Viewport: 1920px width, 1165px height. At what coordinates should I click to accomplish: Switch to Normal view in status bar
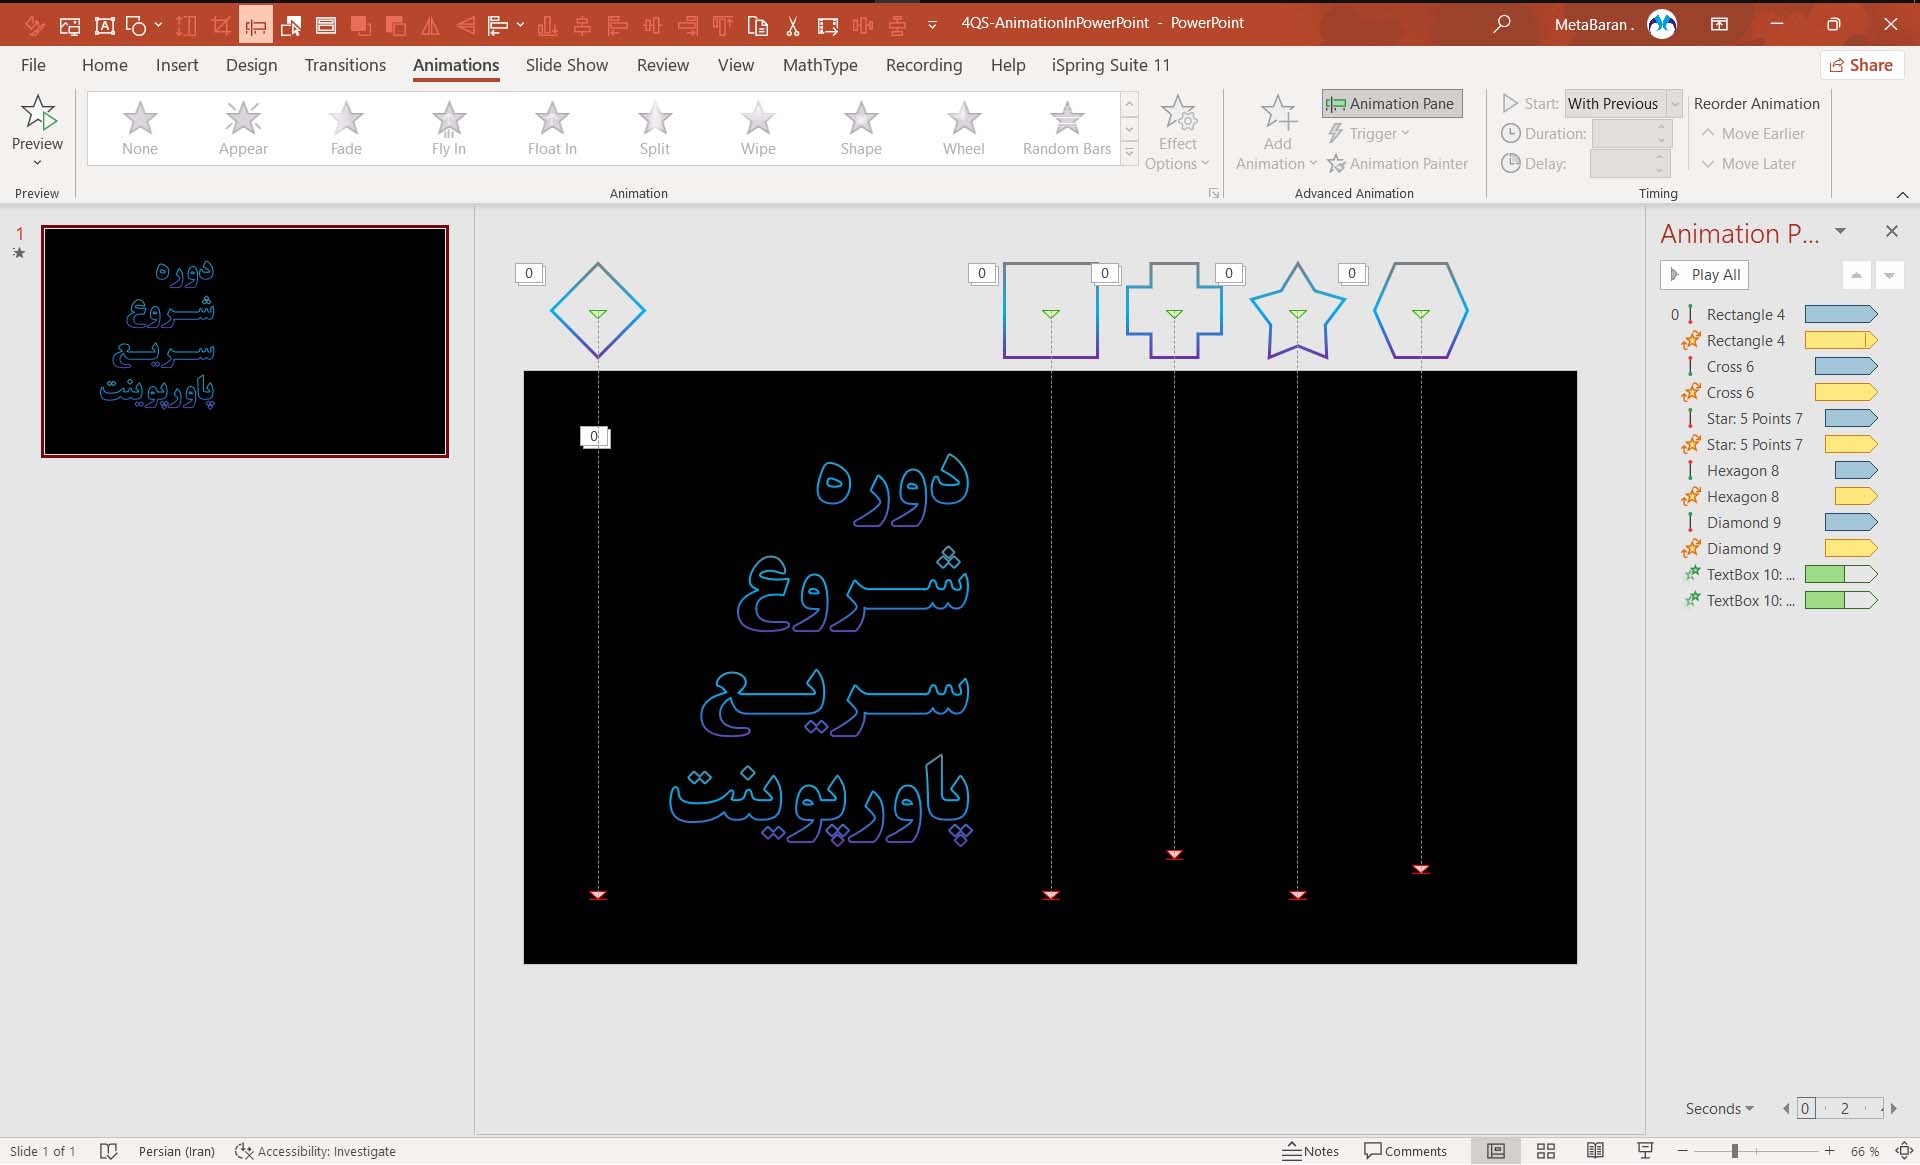pyautogui.click(x=1496, y=1151)
